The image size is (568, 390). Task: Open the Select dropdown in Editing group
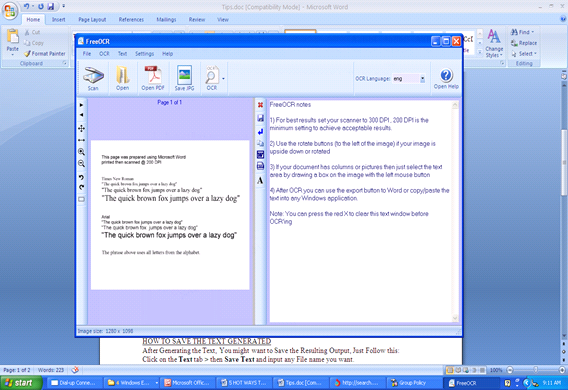click(524, 54)
